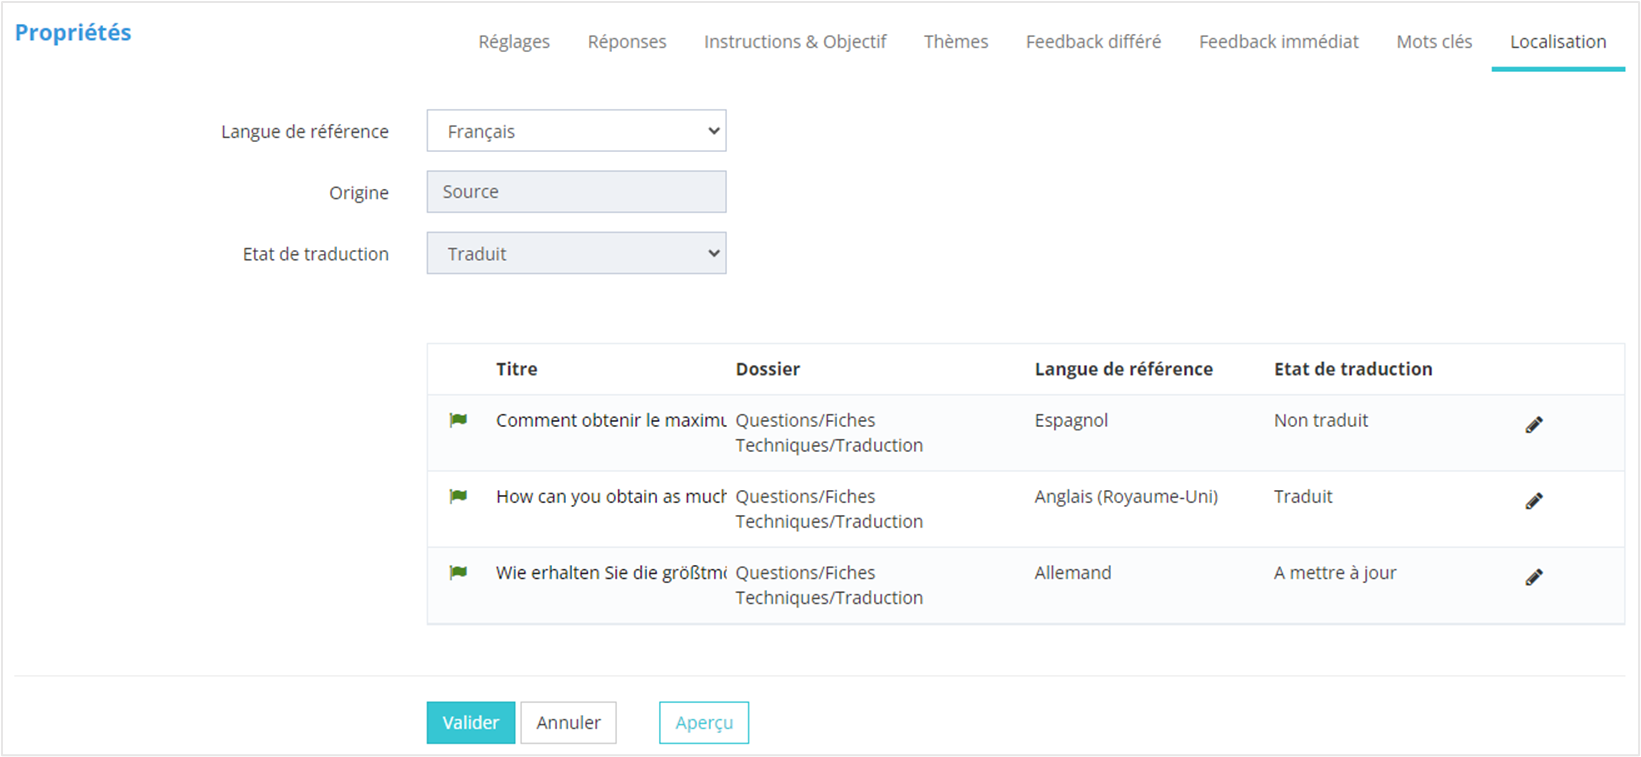Select the 'Wie erhalten Sie die größtm' title row

click(610, 573)
